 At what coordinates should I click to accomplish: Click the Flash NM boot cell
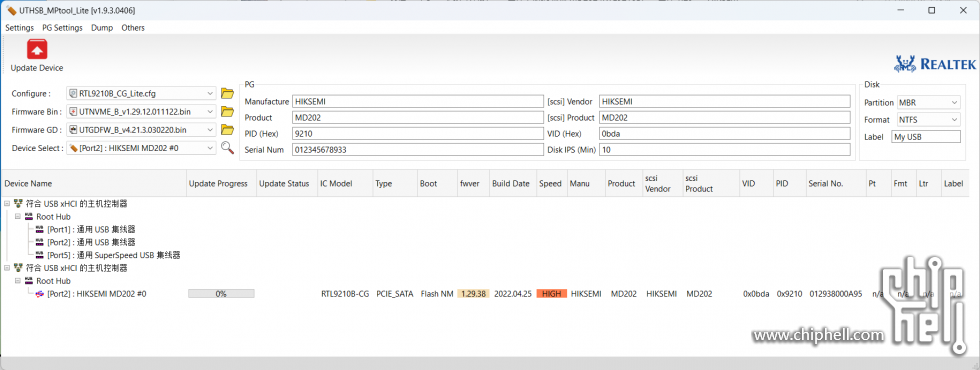[437, 294]
